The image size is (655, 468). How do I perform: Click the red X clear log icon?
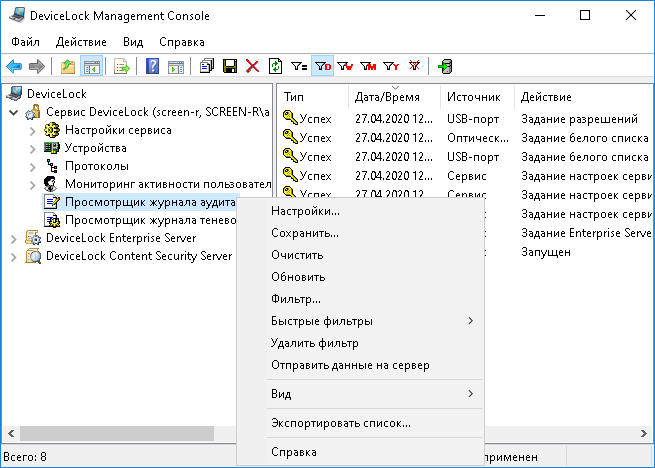pyautogui.click(x=252, y=67)
